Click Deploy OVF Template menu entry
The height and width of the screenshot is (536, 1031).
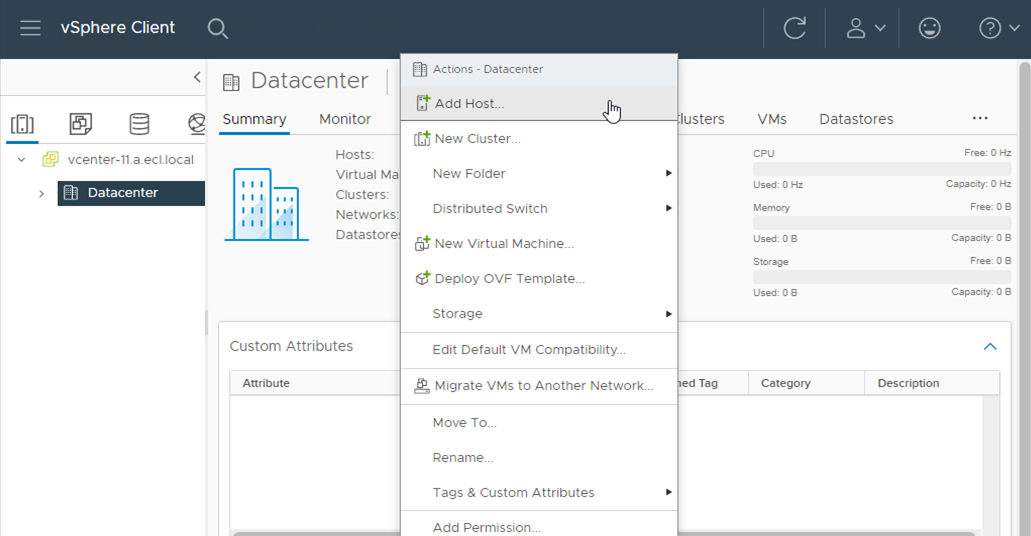point(509,279)
